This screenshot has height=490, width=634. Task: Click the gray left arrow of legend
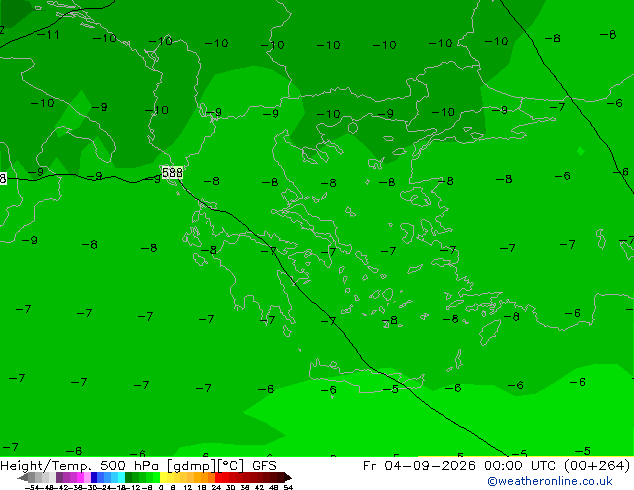tap(23, 478)
